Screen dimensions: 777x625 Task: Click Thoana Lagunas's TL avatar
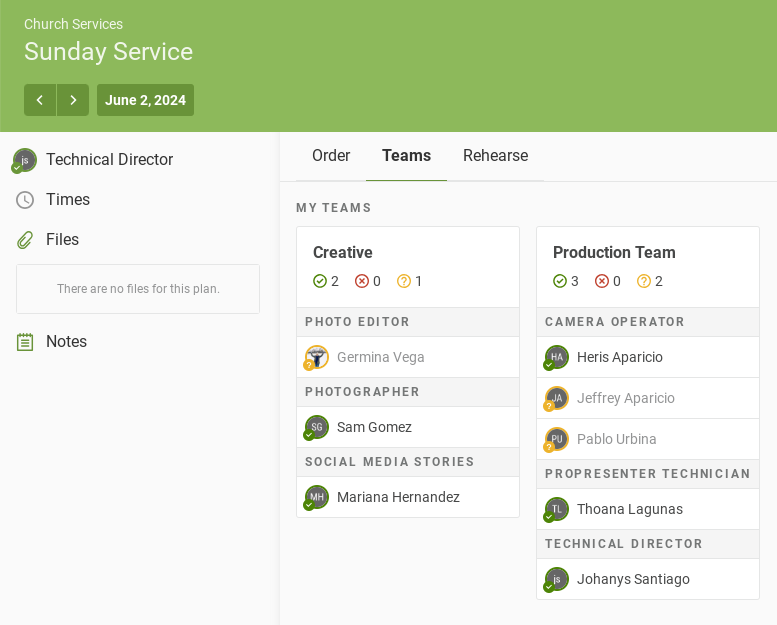[x=557, y=509]
